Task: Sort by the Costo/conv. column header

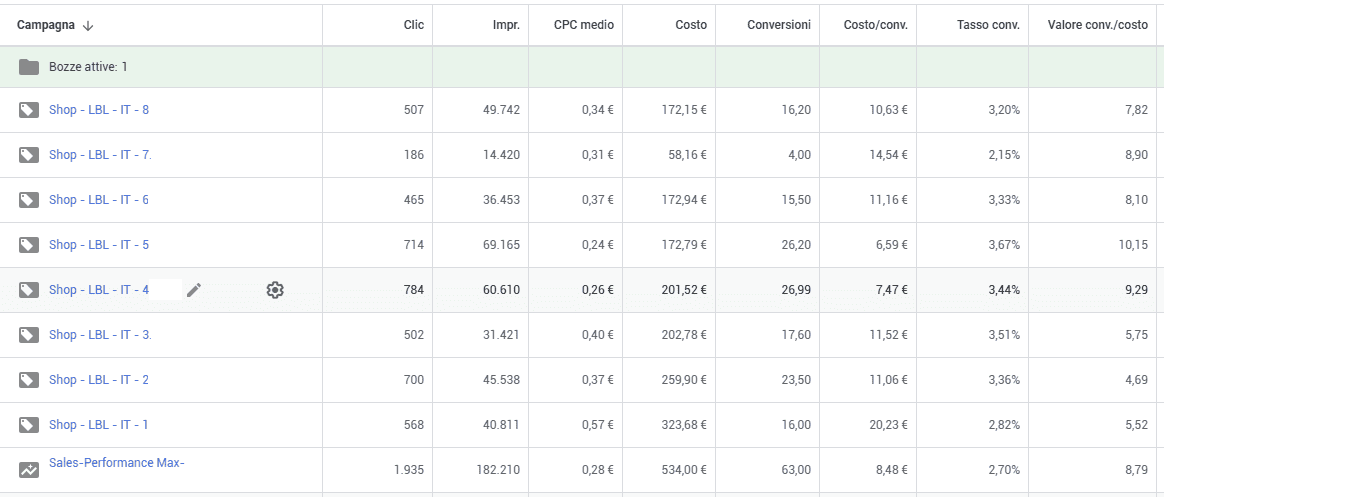Action: pos(878,25)
